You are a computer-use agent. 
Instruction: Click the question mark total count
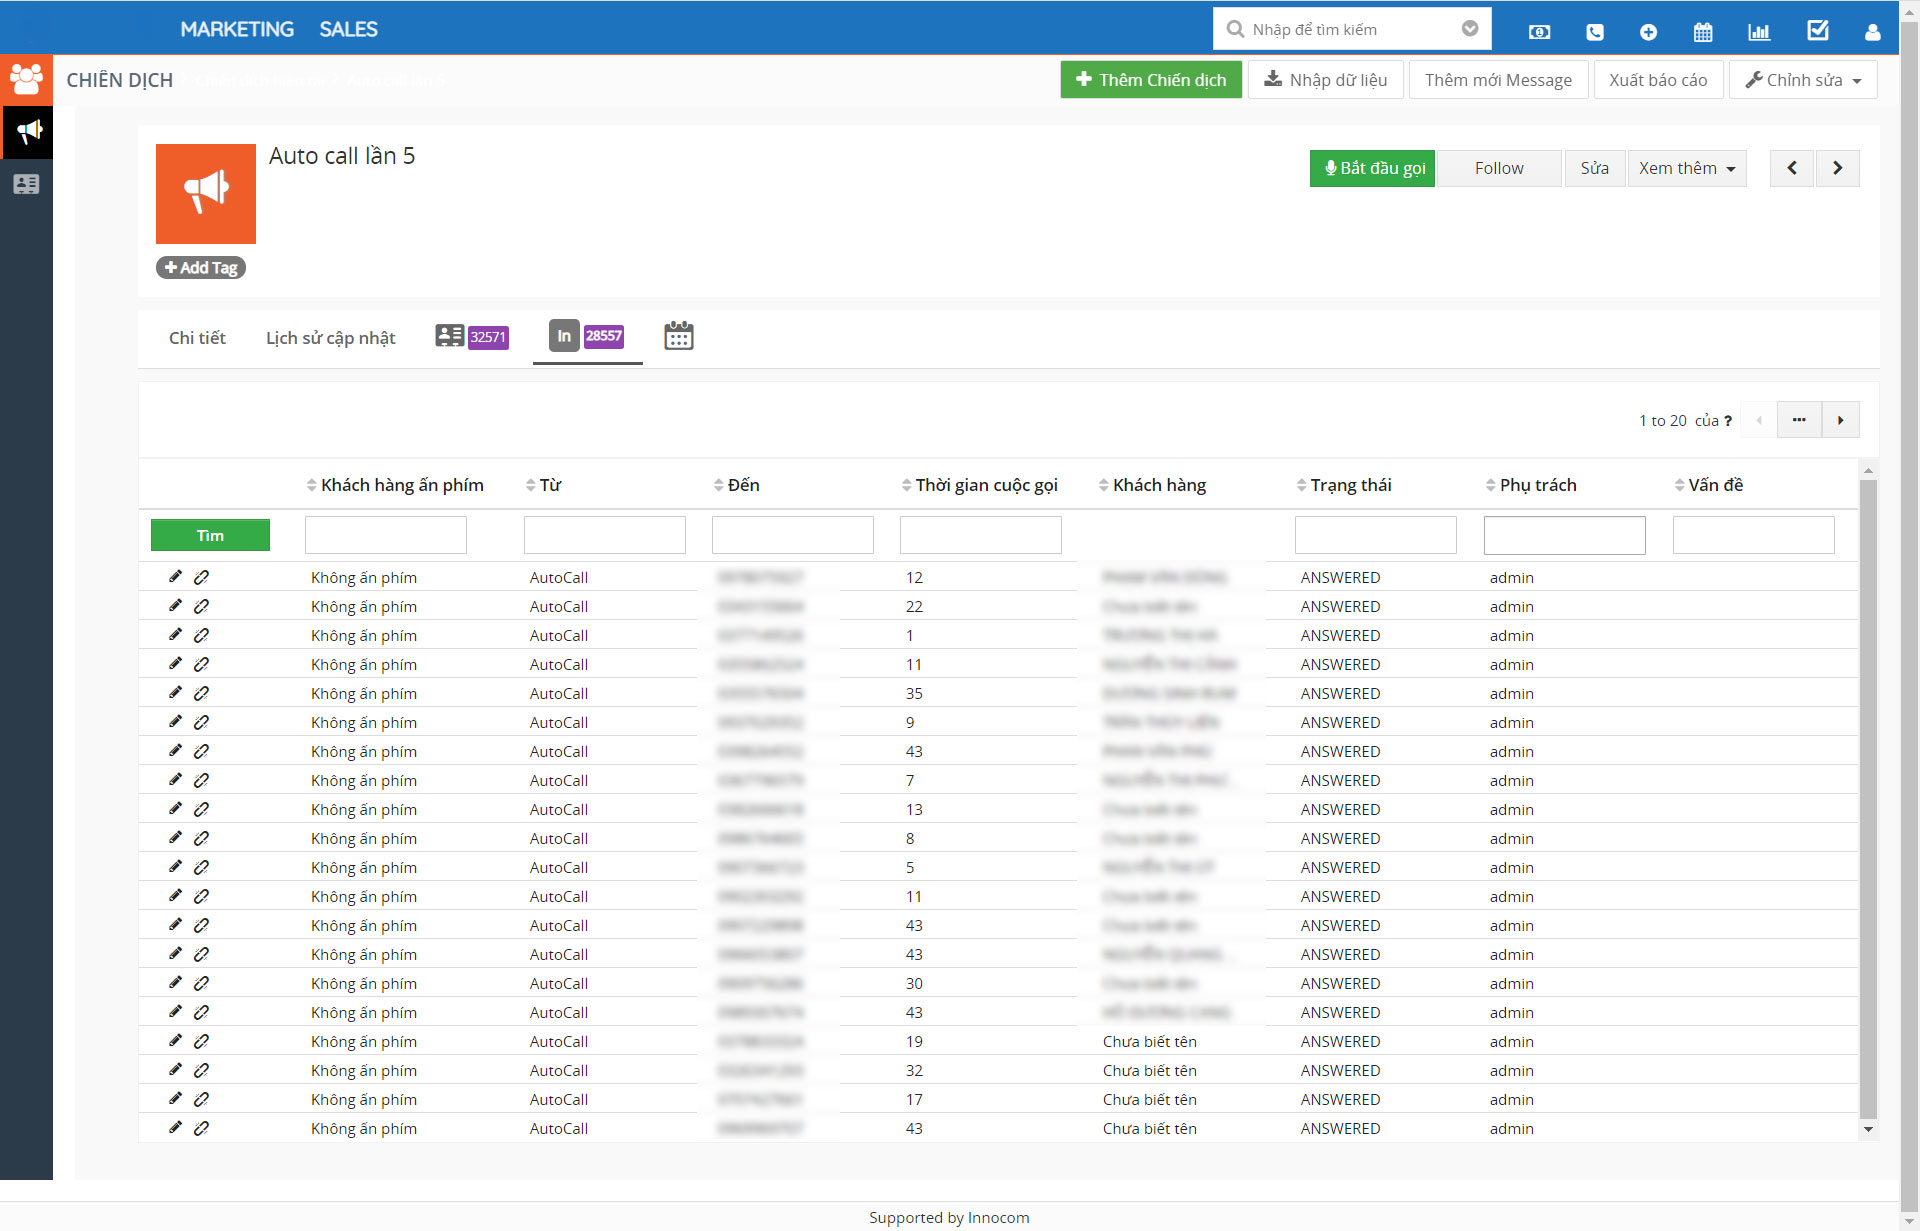click(1727, 421)
